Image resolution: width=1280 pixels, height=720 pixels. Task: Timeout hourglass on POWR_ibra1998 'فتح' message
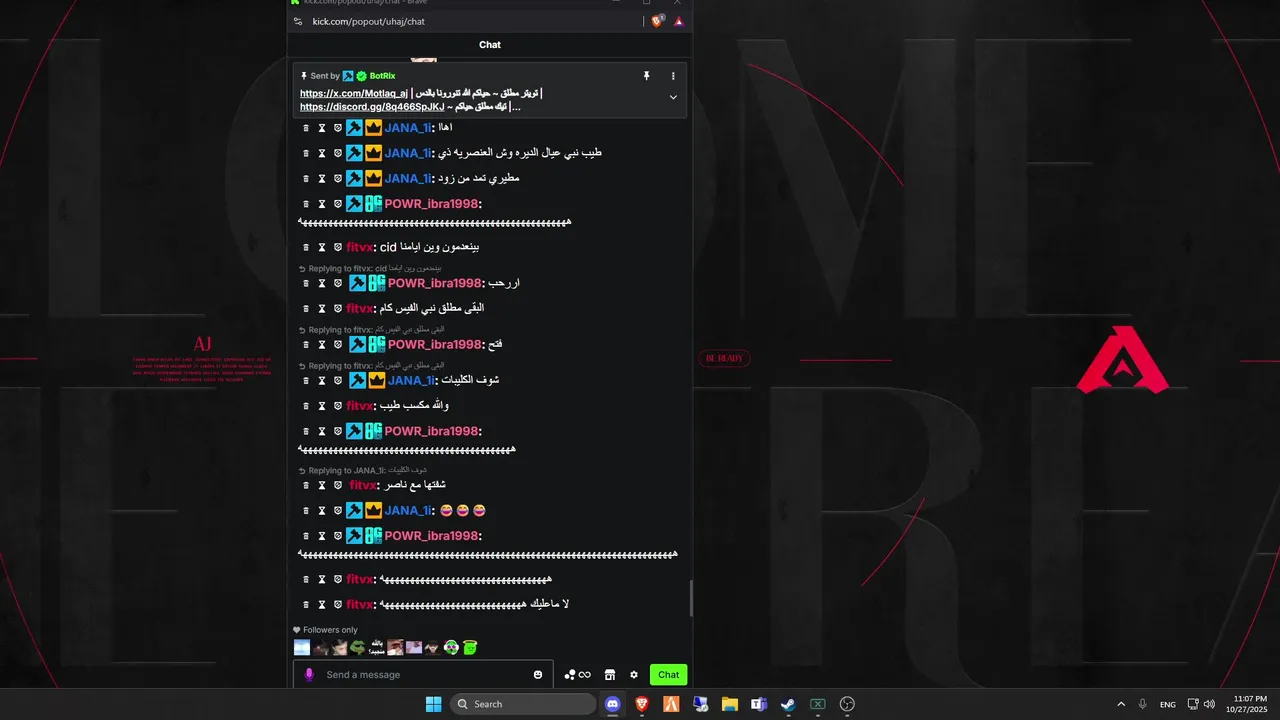pos(322,344)
